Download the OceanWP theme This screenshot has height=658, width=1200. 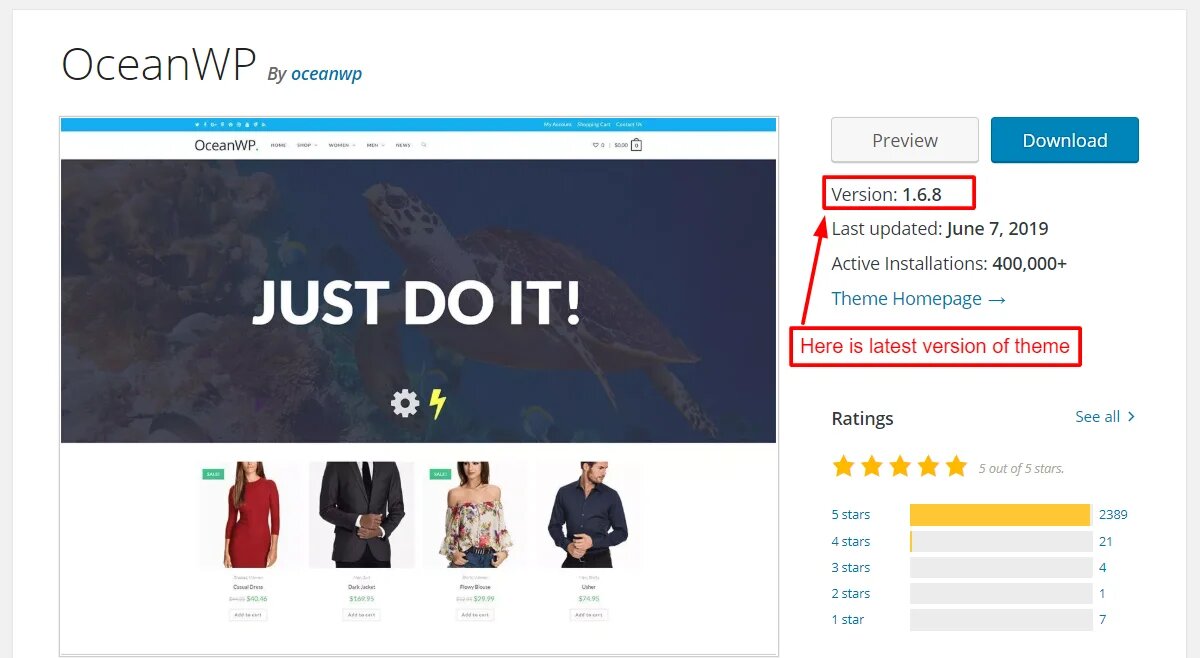(1065, 140)
